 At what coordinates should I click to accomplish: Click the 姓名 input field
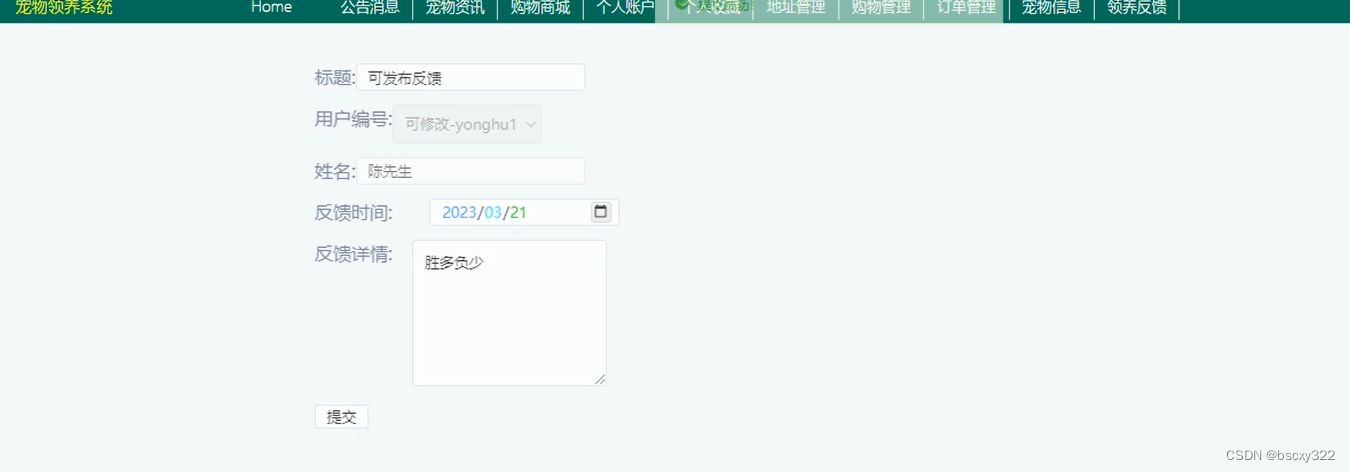(470, 171)
